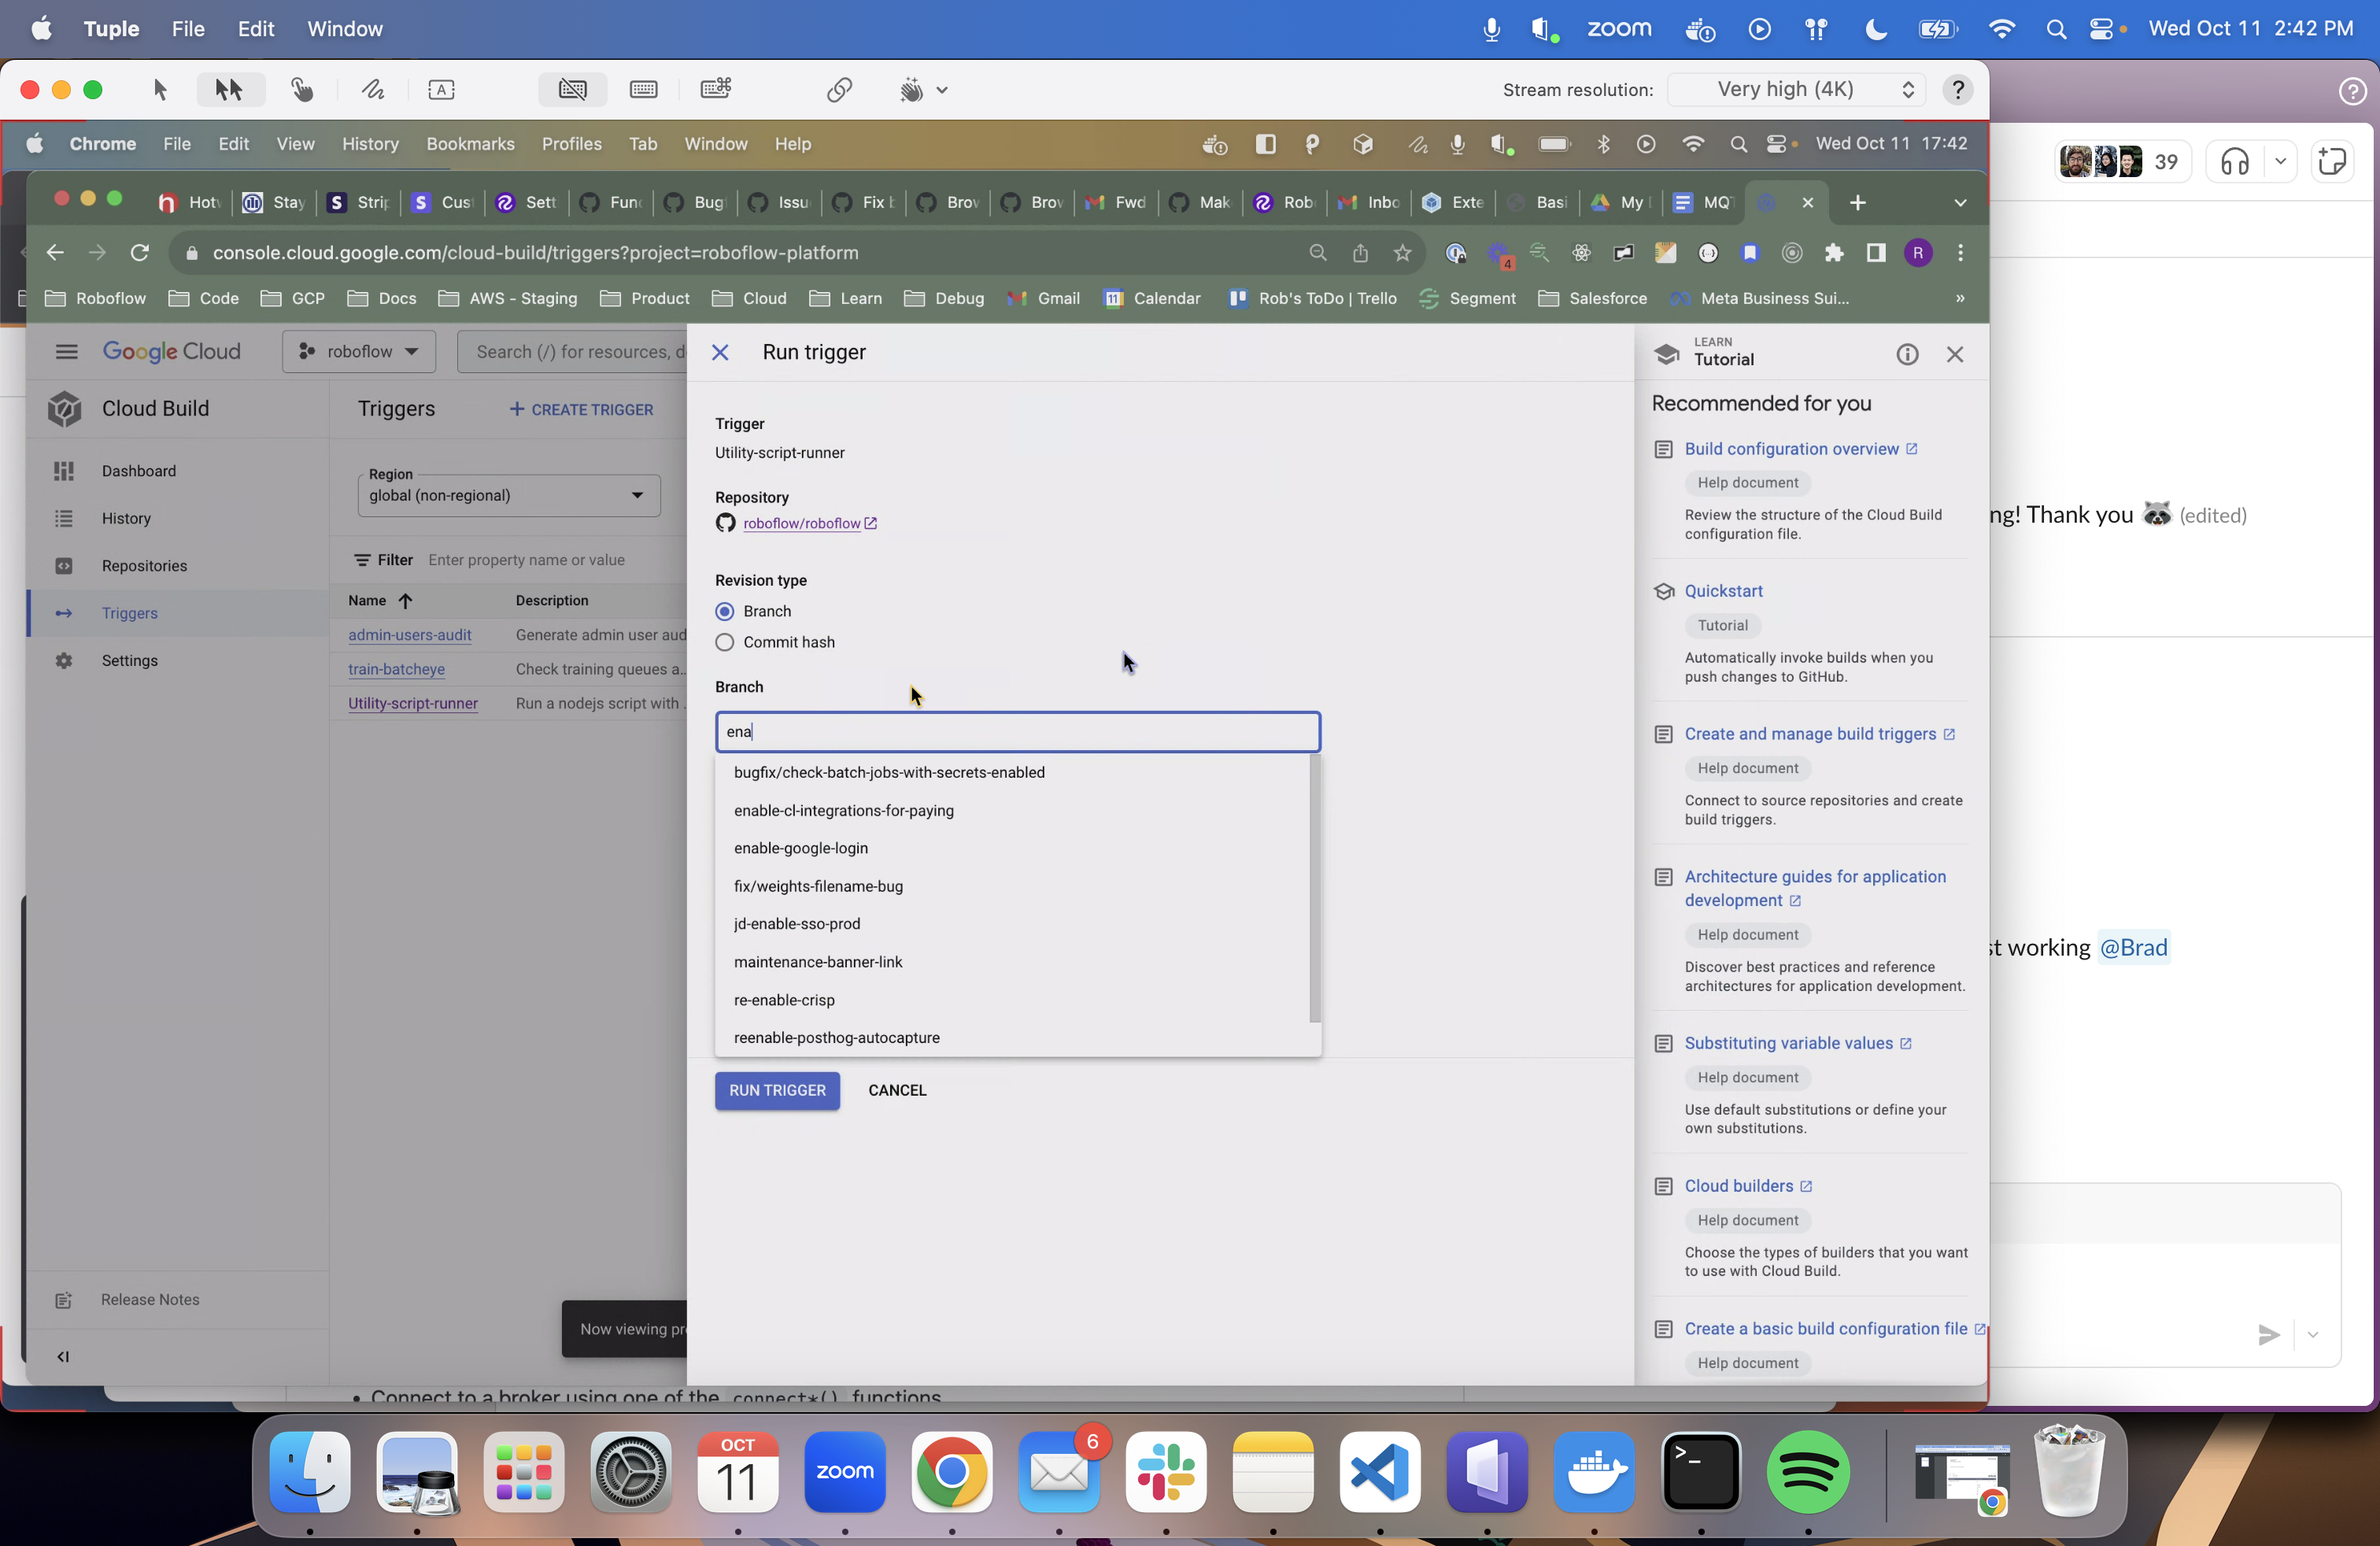The image size is (2380, 1546).
Task: Click the Tutorial panel info icon
Action: 1907,354
